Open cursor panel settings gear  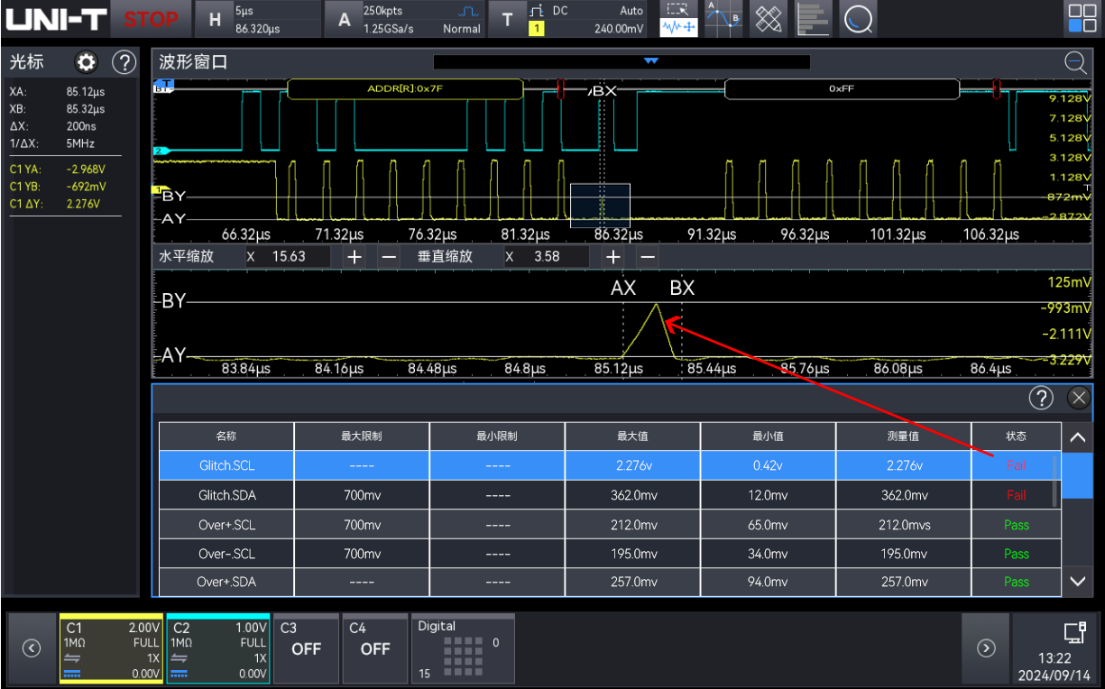point(87,63)
